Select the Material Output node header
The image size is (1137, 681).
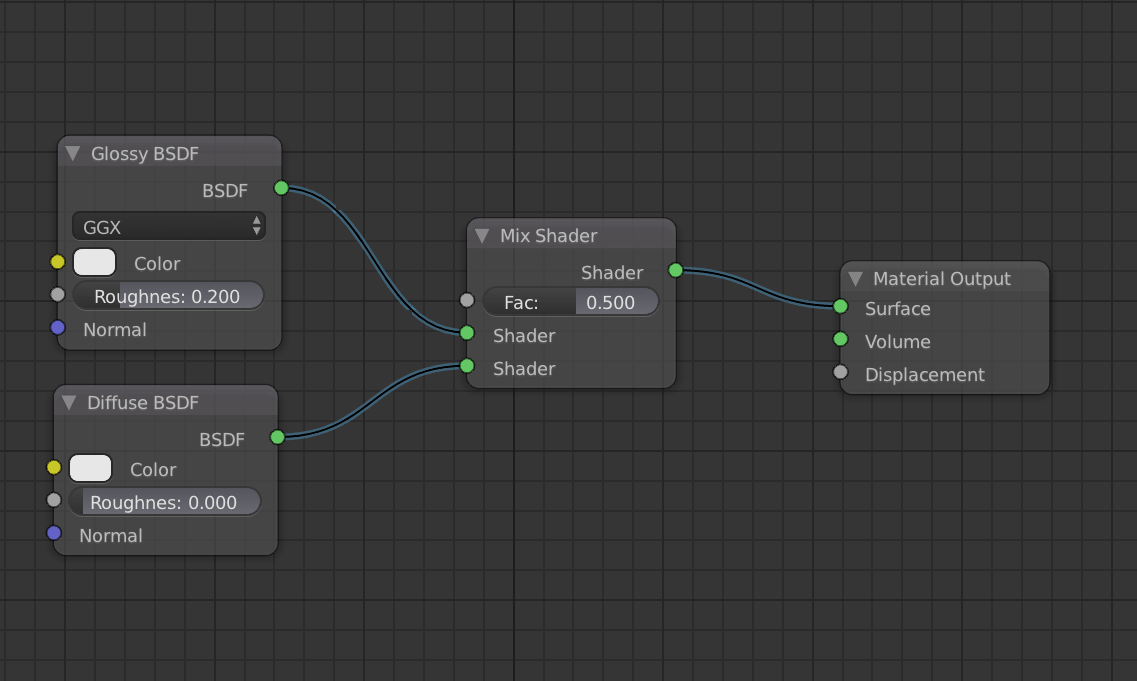[940, 278]
